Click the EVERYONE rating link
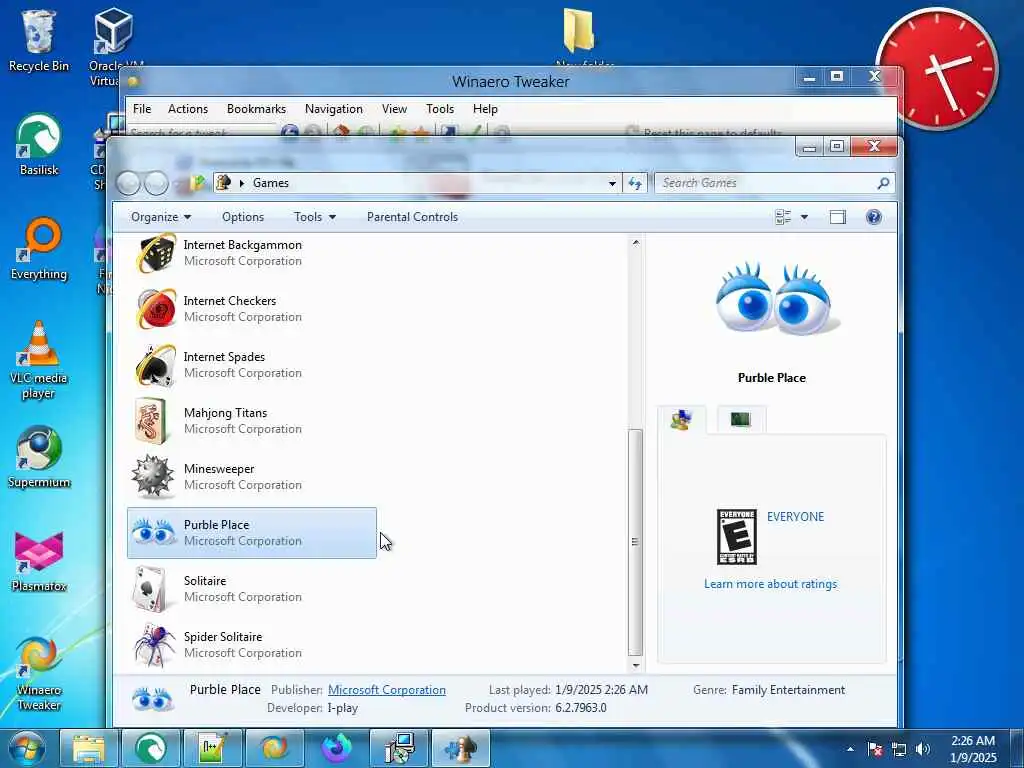The image size is (1024, 768). tap(795, 517)
